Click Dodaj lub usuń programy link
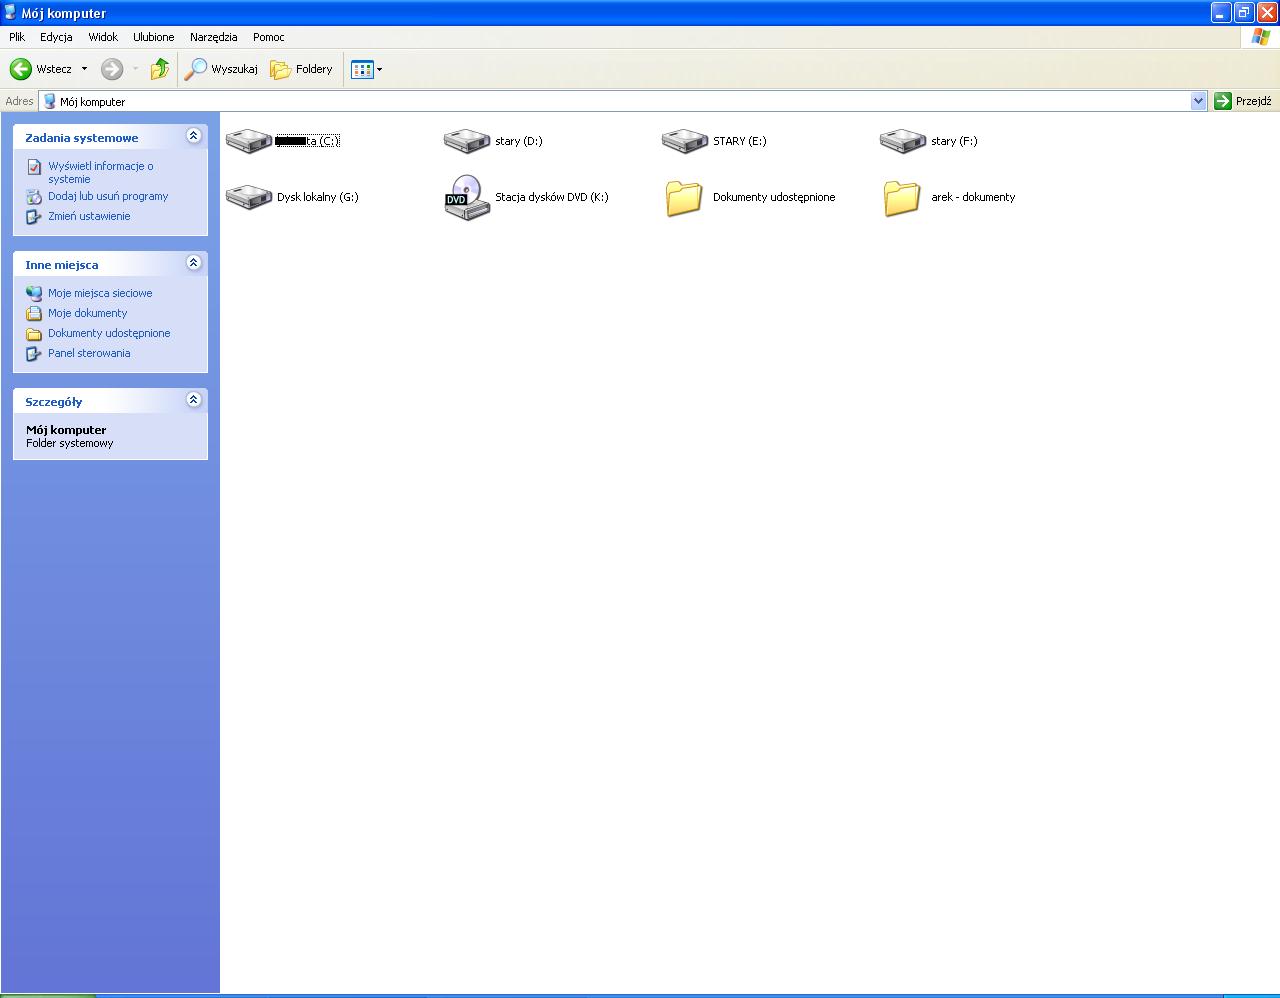Viewport: 1280px width, 998px height. pyautogui.click(x=108, y=196)
